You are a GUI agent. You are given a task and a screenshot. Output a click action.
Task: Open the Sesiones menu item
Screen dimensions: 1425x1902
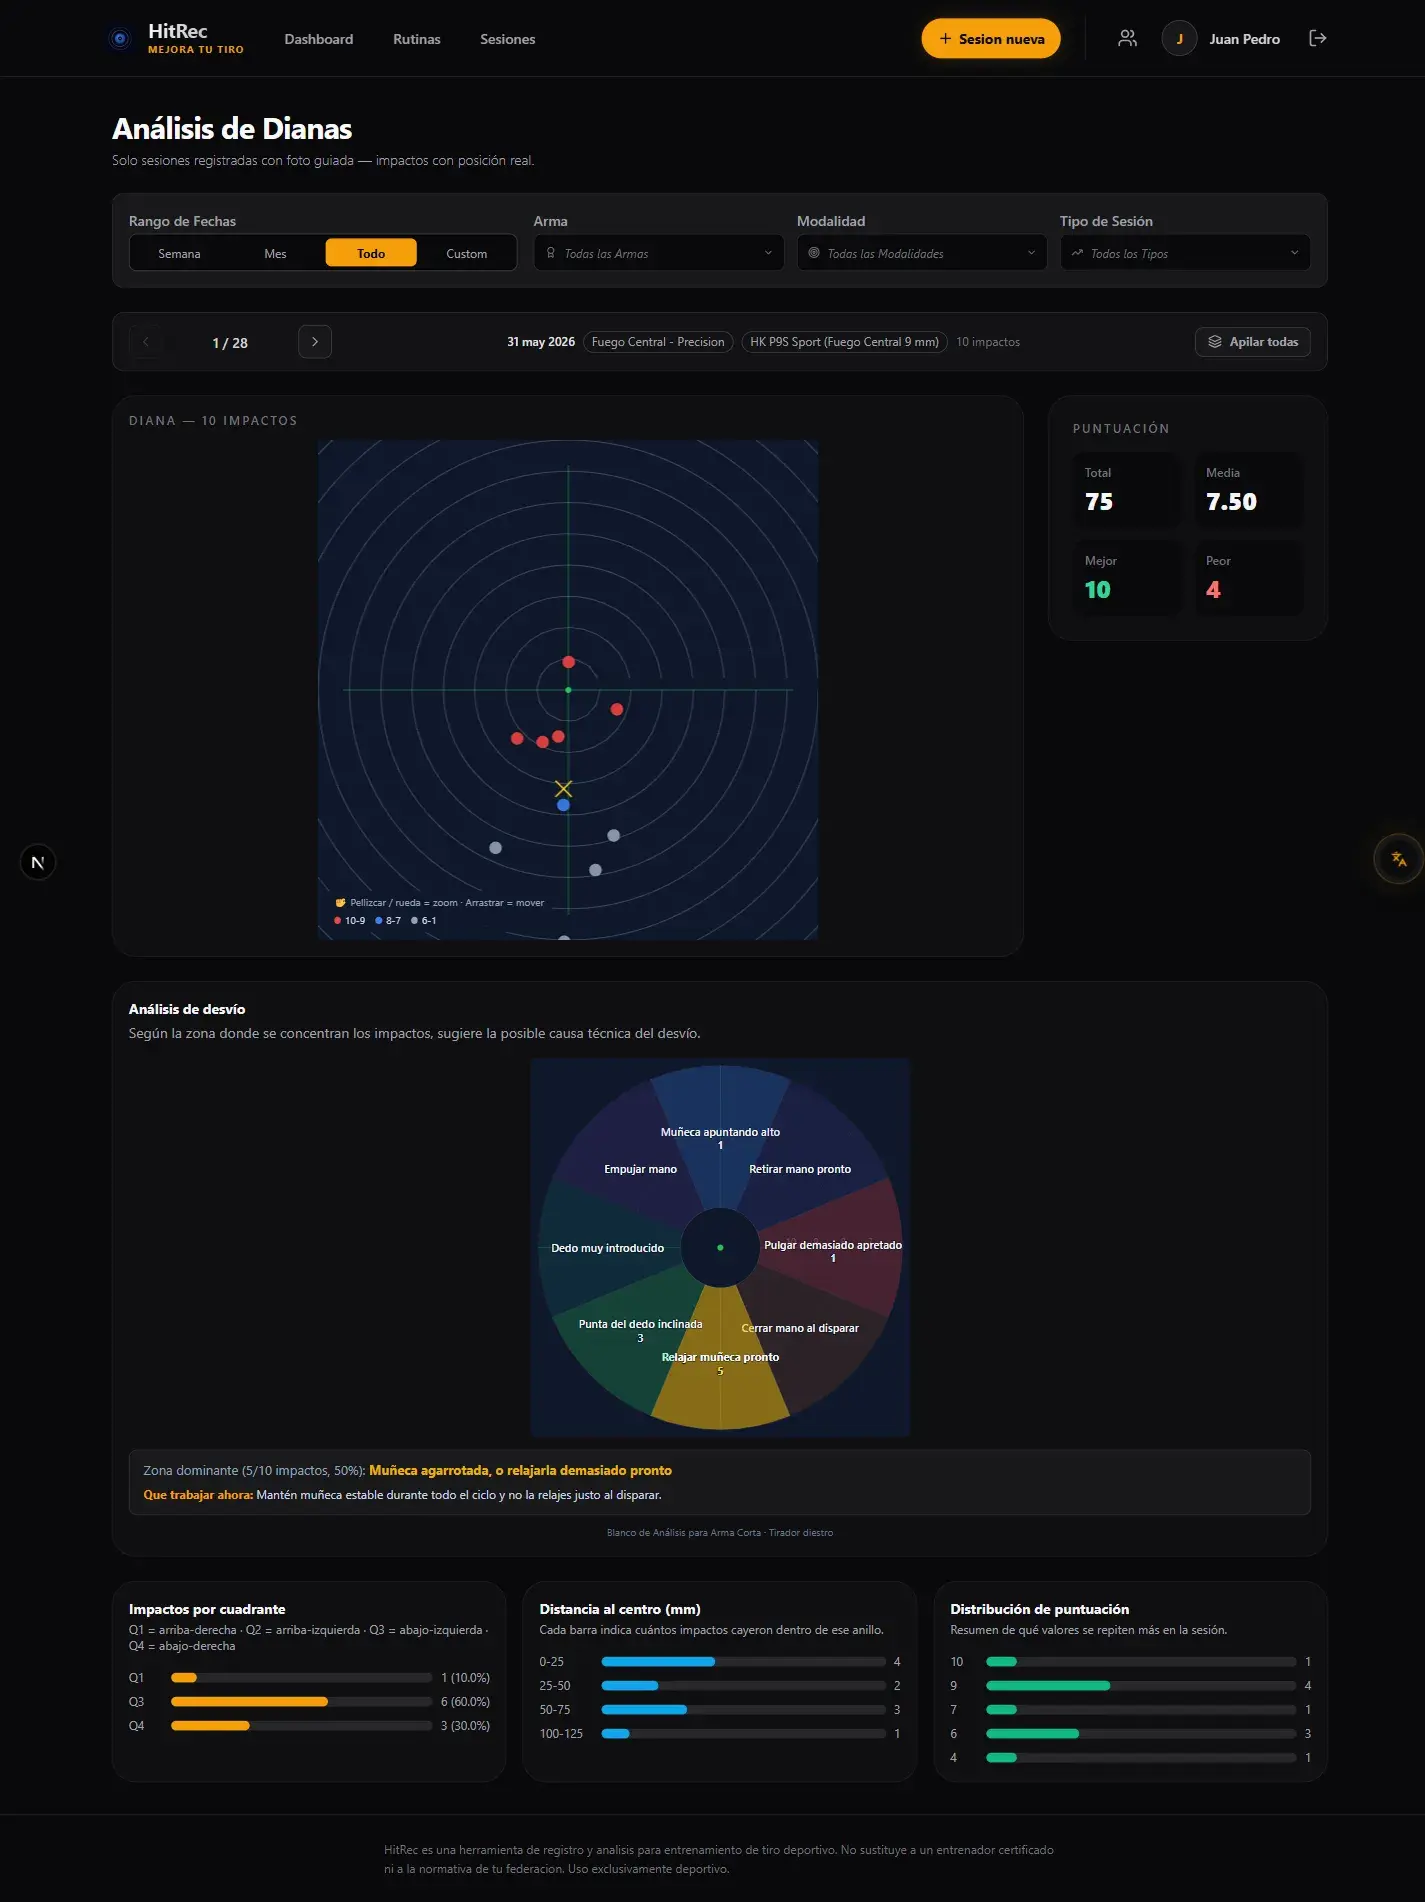coord(507,39)
